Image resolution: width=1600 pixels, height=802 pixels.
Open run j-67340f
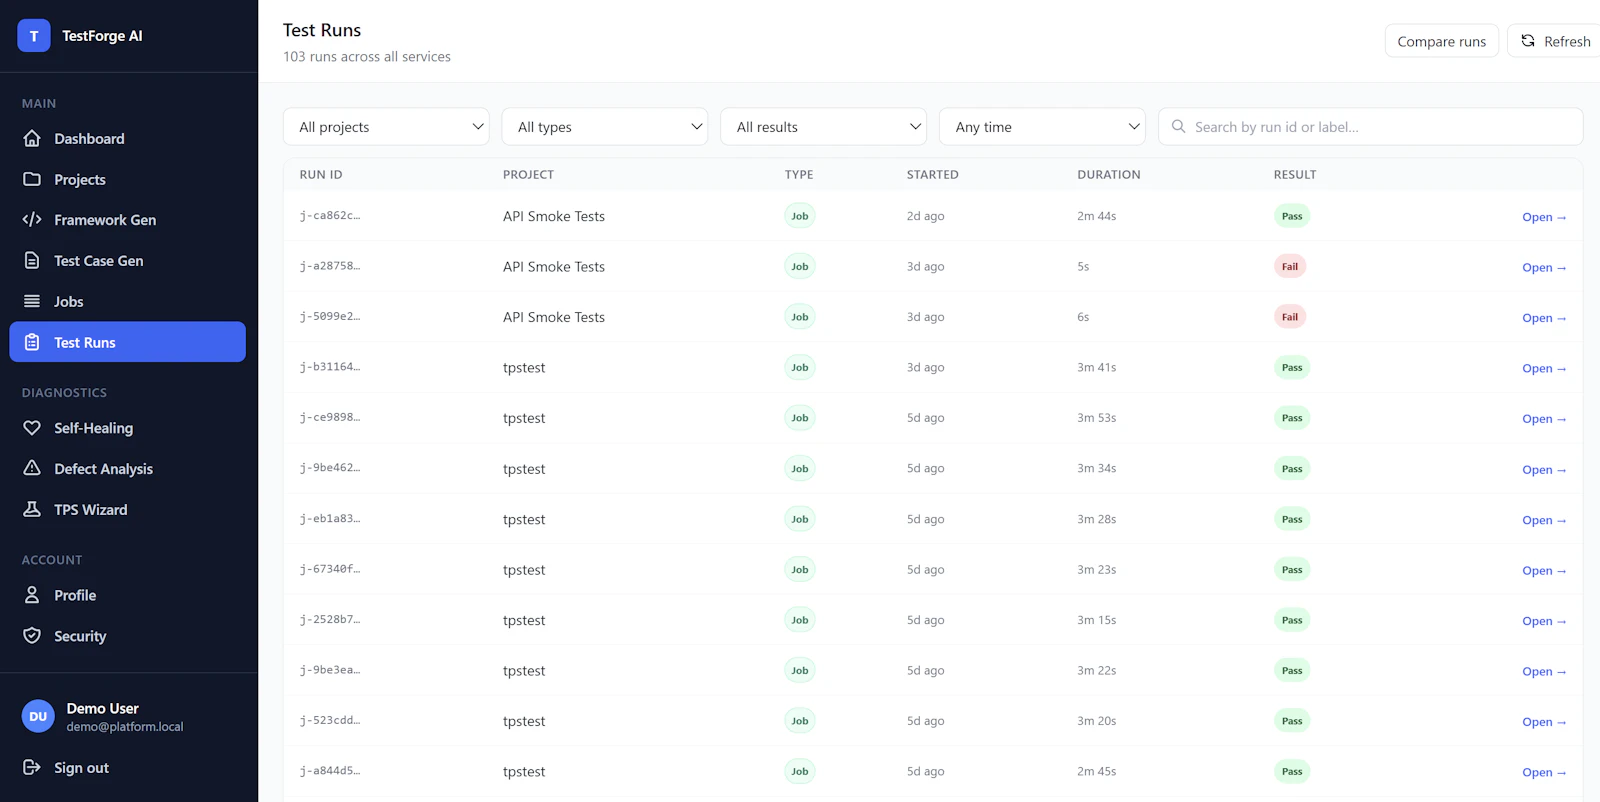coord(1544,570)
